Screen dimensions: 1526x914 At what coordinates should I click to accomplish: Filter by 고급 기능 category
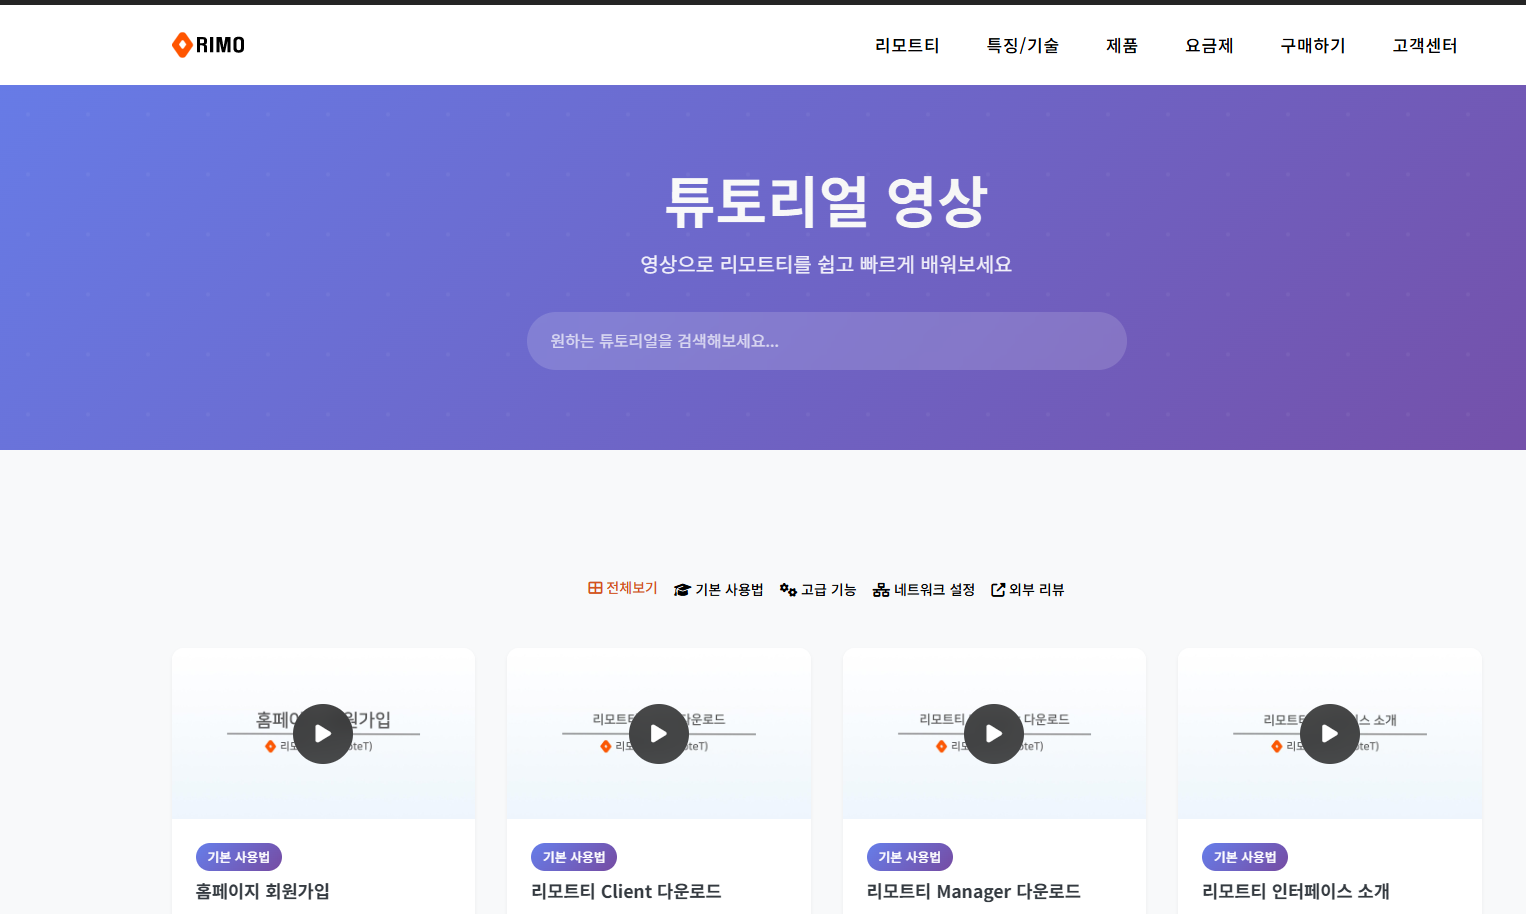click(x=818, y=590)
